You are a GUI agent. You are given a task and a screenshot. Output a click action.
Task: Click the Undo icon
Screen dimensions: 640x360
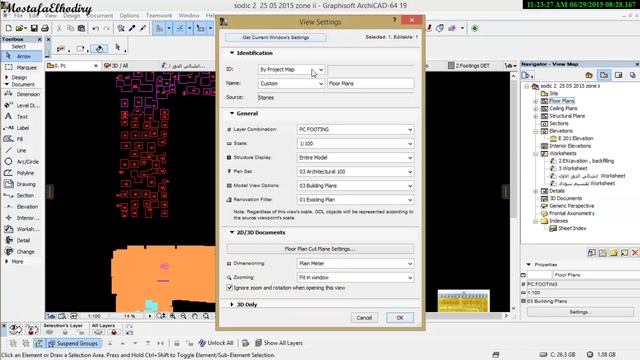pyautogui.click(x=96, y=28)
